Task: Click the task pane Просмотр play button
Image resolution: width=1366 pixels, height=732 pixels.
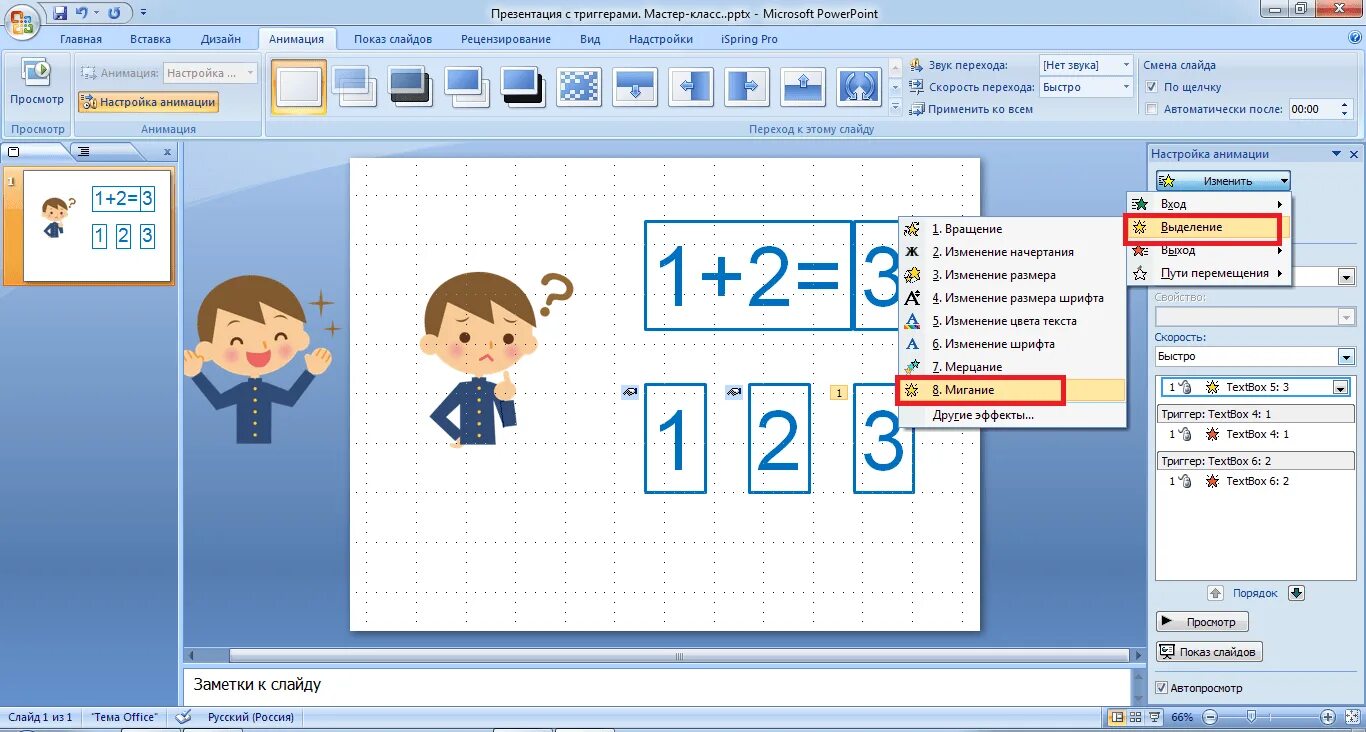Action: (1202, 622)
